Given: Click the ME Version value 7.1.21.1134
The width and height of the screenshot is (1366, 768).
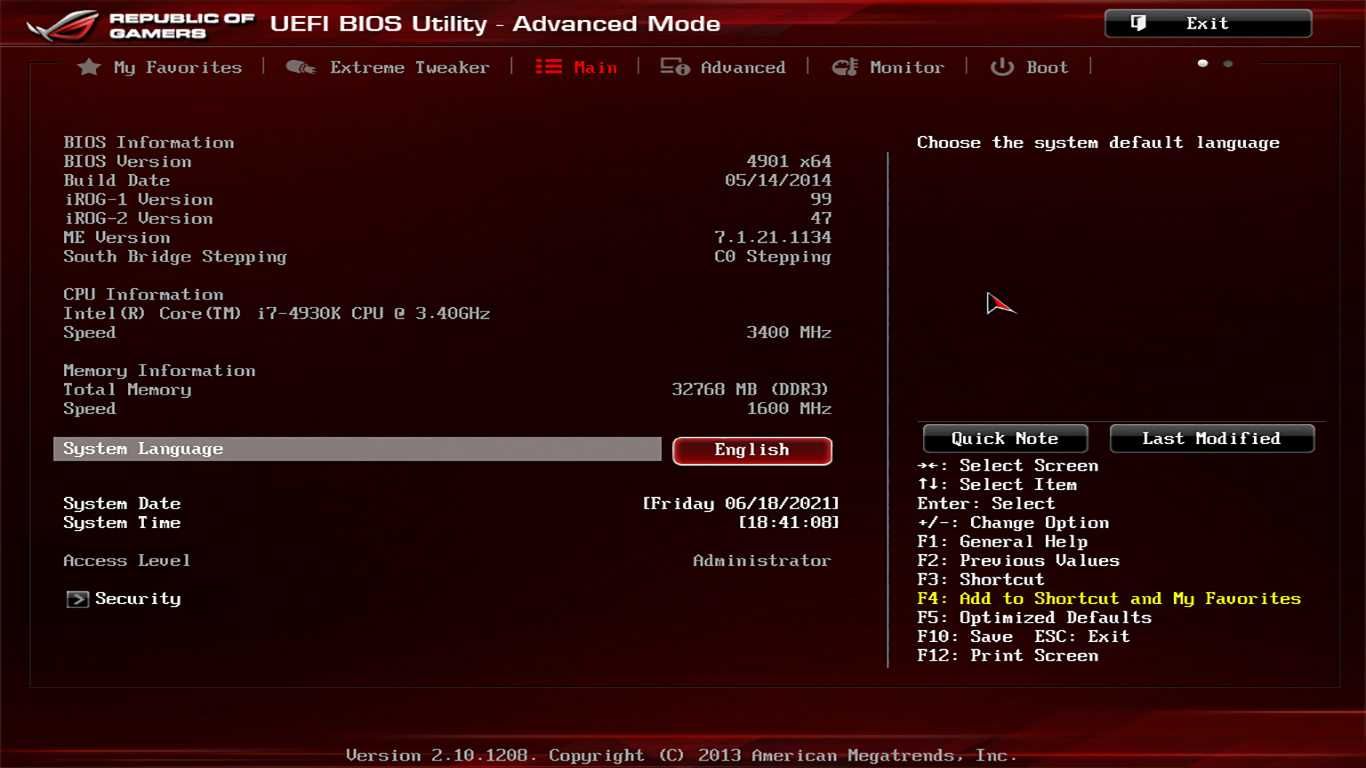Looking at the screenshot, I should point(773,238).
